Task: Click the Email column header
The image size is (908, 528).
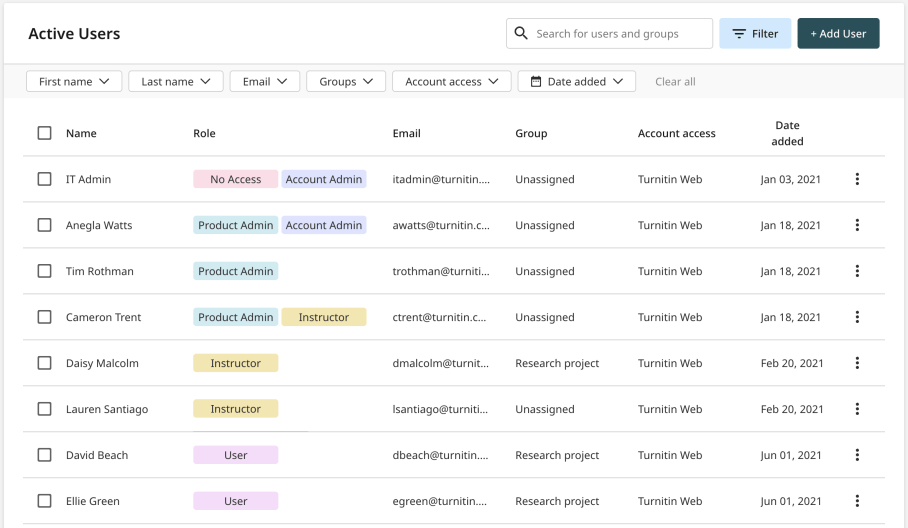Action: (406, 133)
